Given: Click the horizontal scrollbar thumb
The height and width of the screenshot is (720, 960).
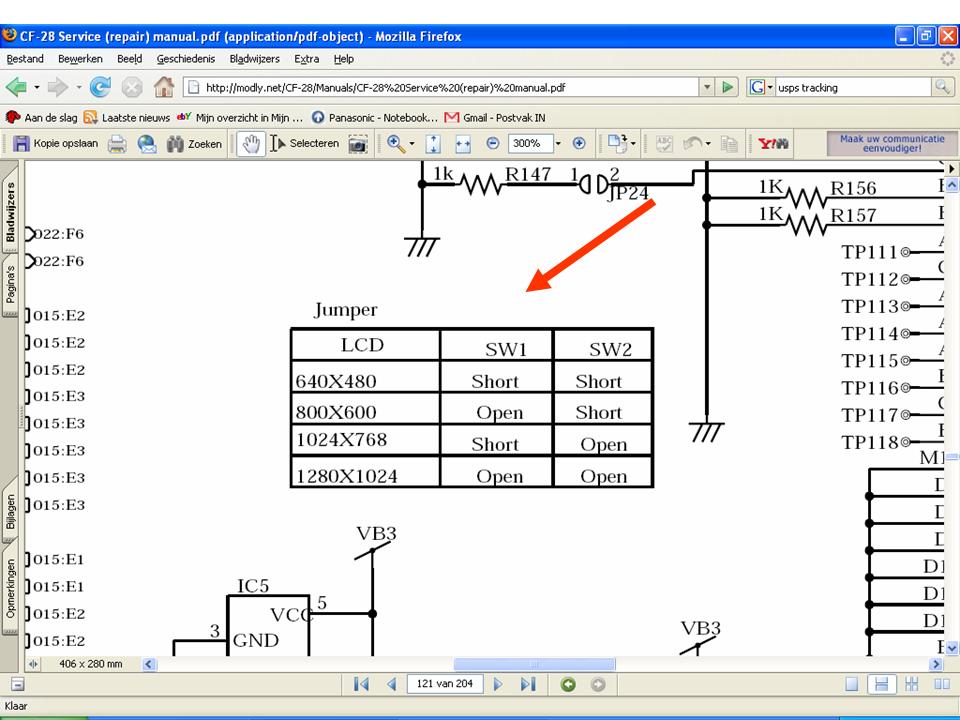Looking at the screenshot, I should pos(534,664).
